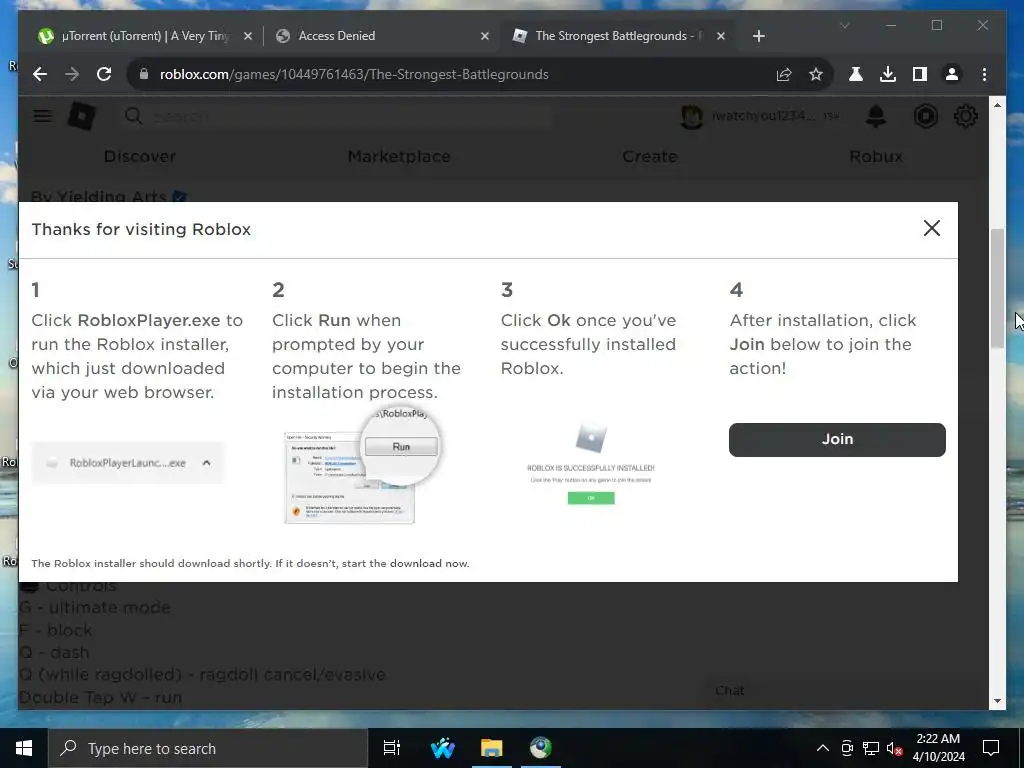Viewport: 1024px width, 768px height.
Task: Click the Join button
Action: pos(837,440)
